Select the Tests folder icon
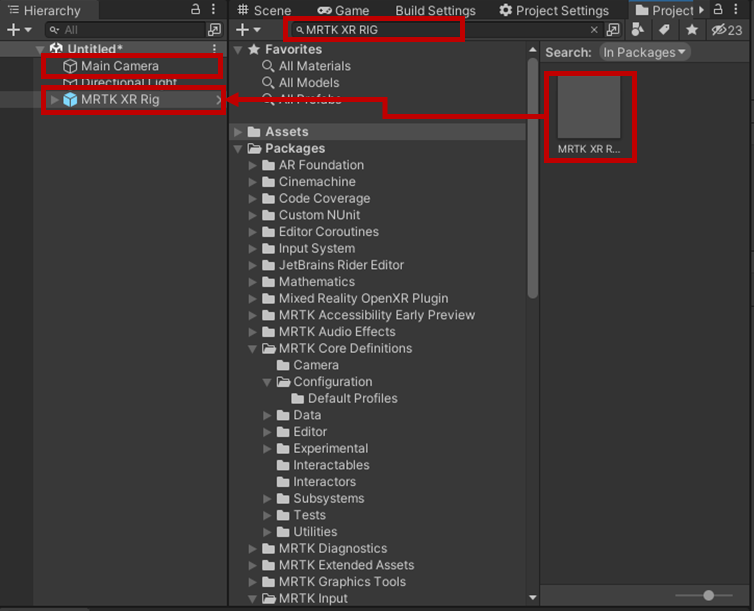 pos(283,515)
